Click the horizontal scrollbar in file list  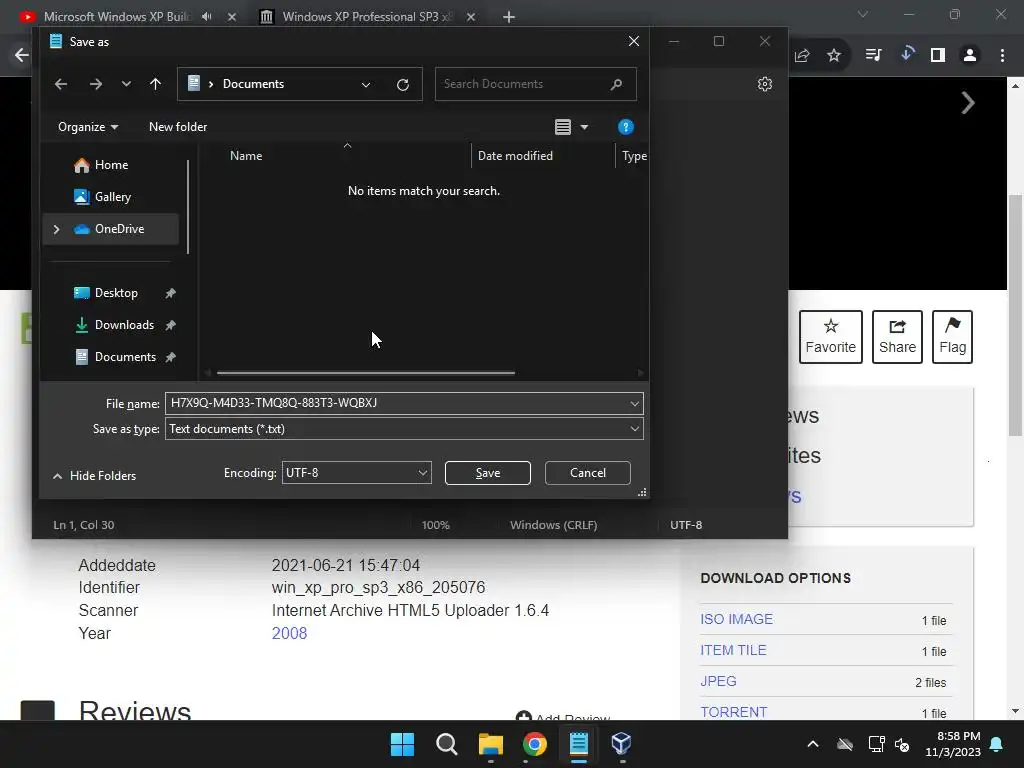click(366, 373)
